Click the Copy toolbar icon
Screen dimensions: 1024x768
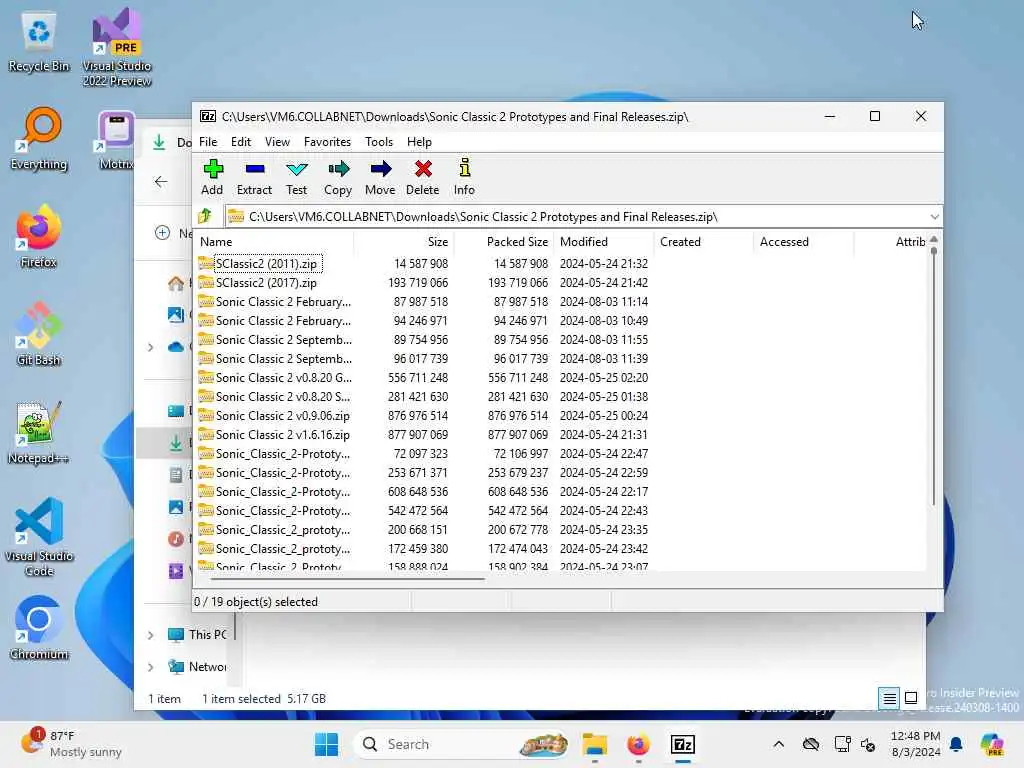click(x=338, y=177)
